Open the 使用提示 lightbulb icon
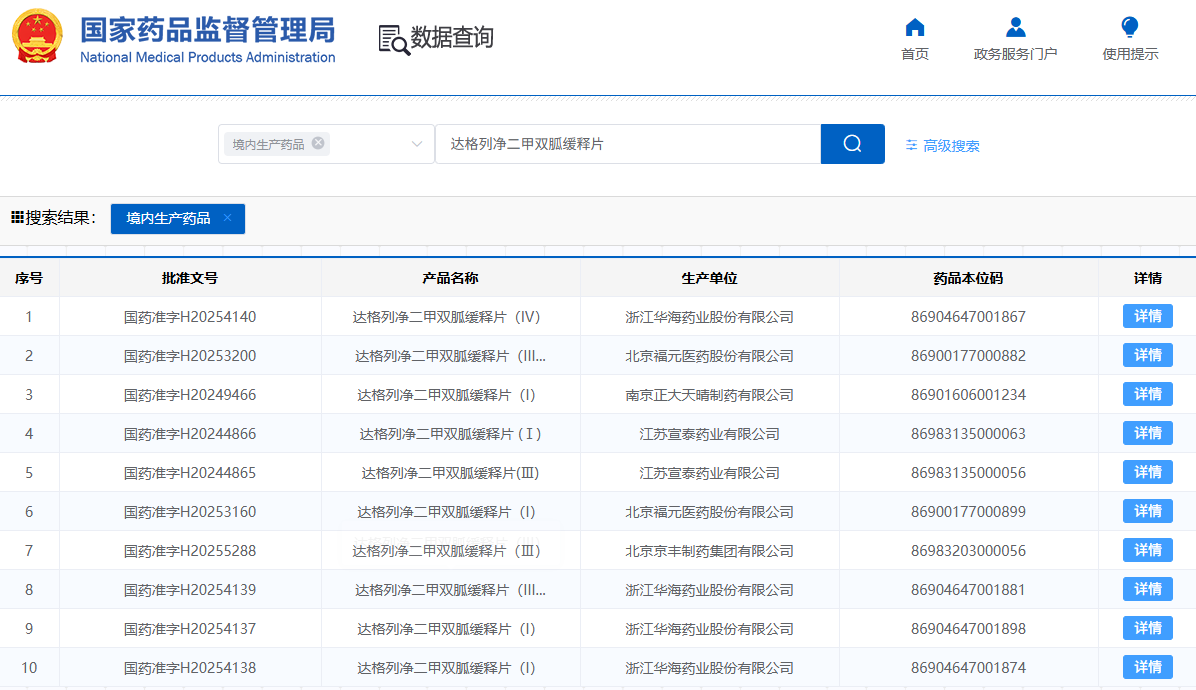 point(1130,28)
